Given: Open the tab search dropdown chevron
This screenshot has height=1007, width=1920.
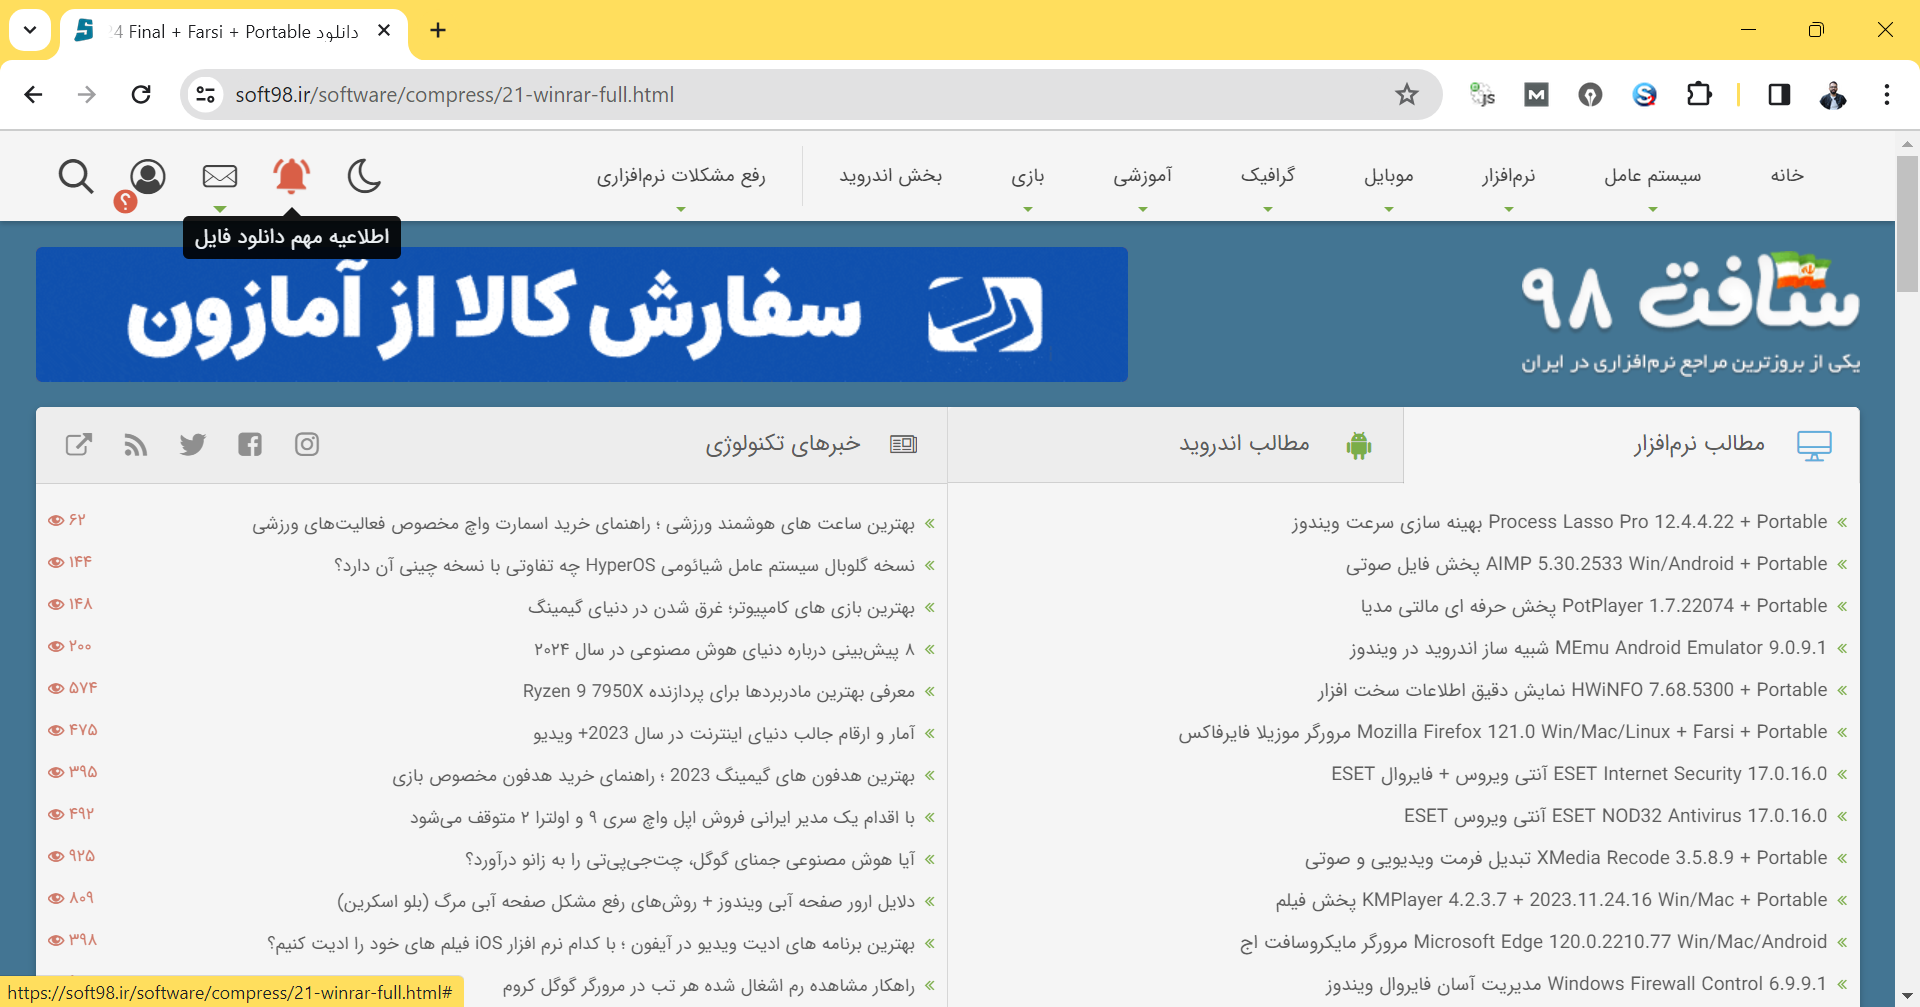Looking at the screenshot, I should pos(30,30).
